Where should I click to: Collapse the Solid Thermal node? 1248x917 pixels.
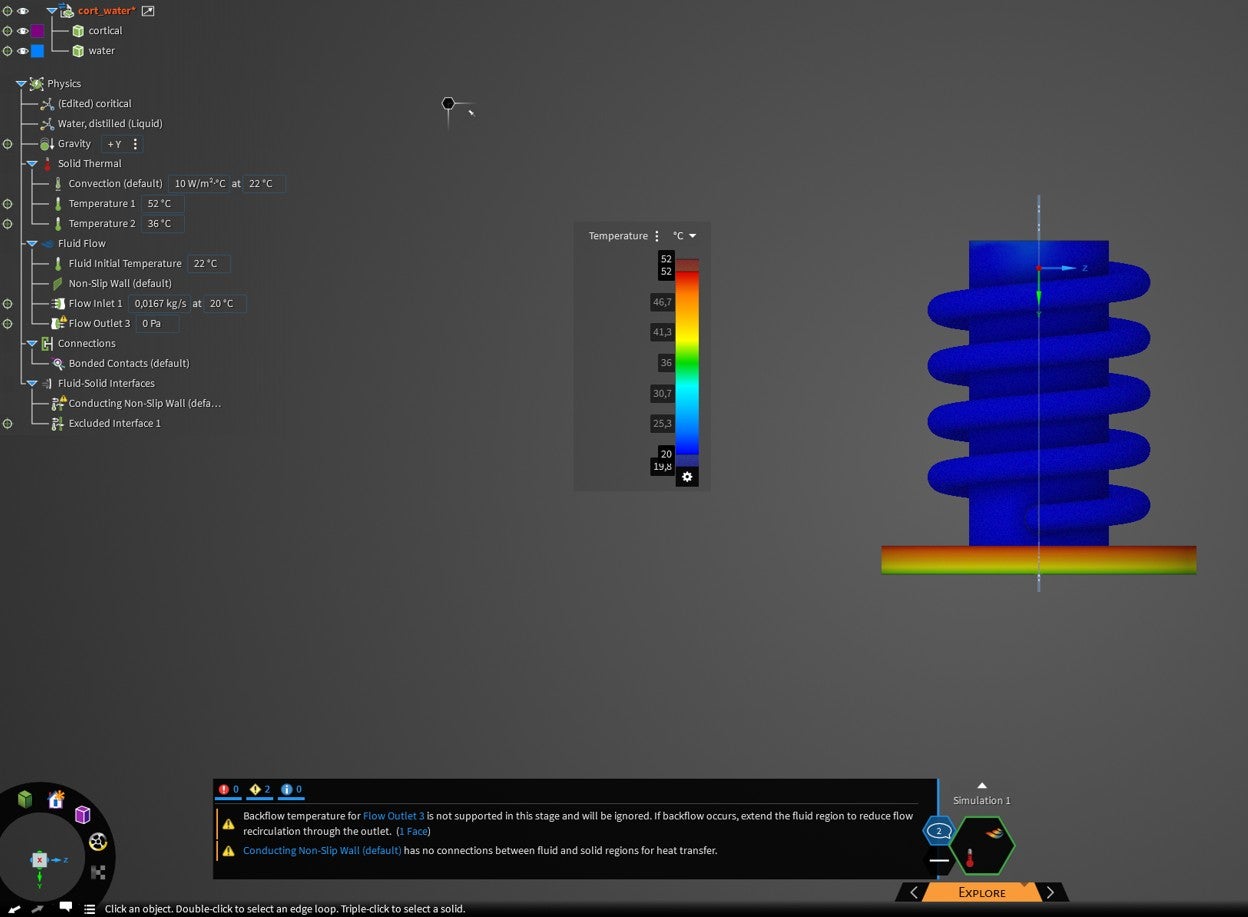[x=32, y=164]
